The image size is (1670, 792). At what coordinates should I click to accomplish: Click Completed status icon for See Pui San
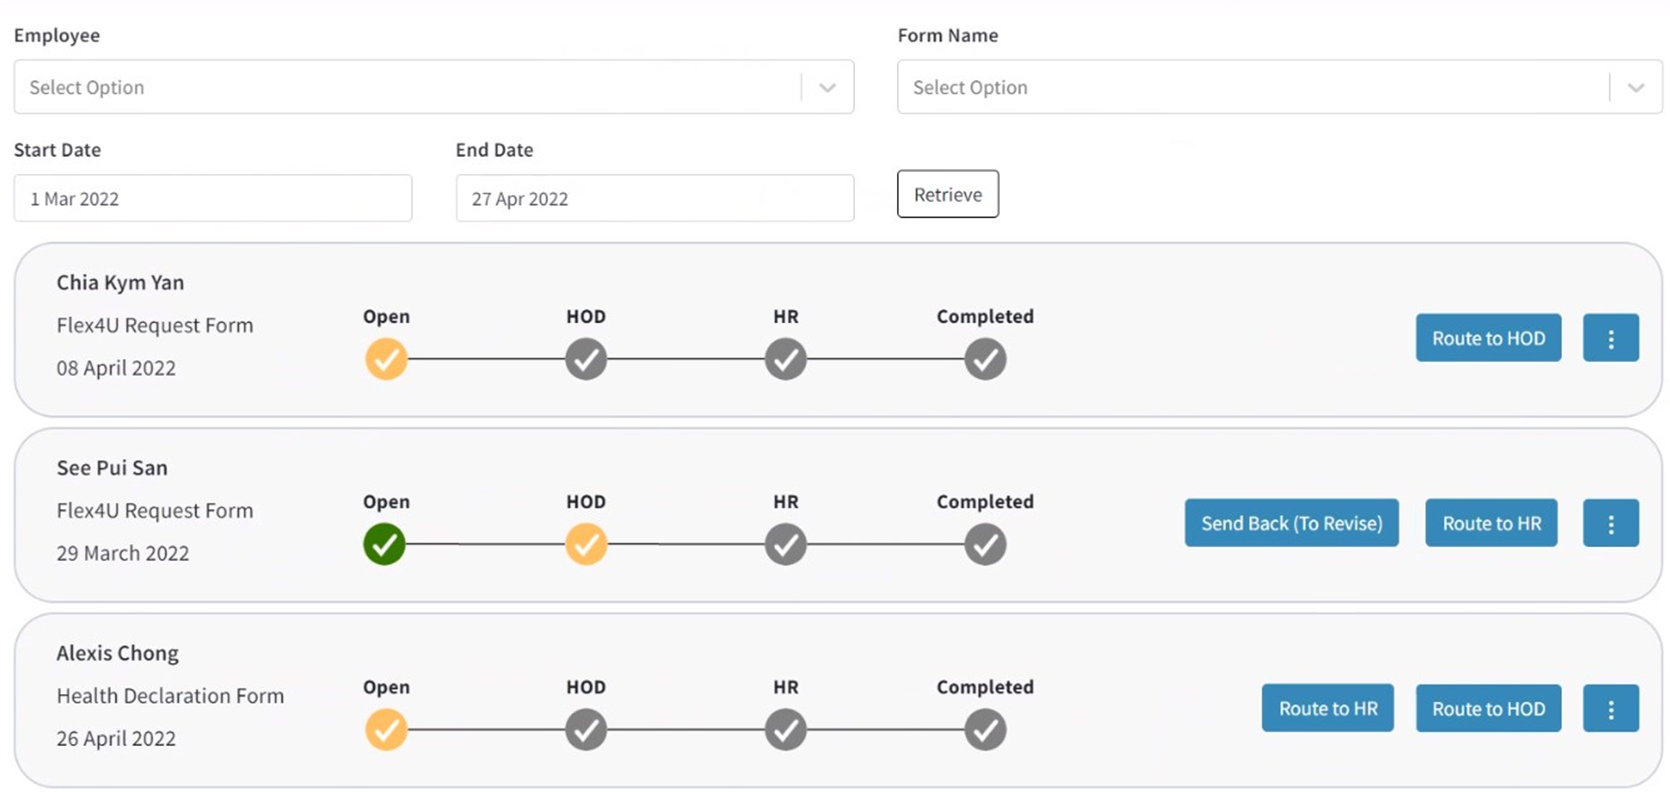[985, 544]
